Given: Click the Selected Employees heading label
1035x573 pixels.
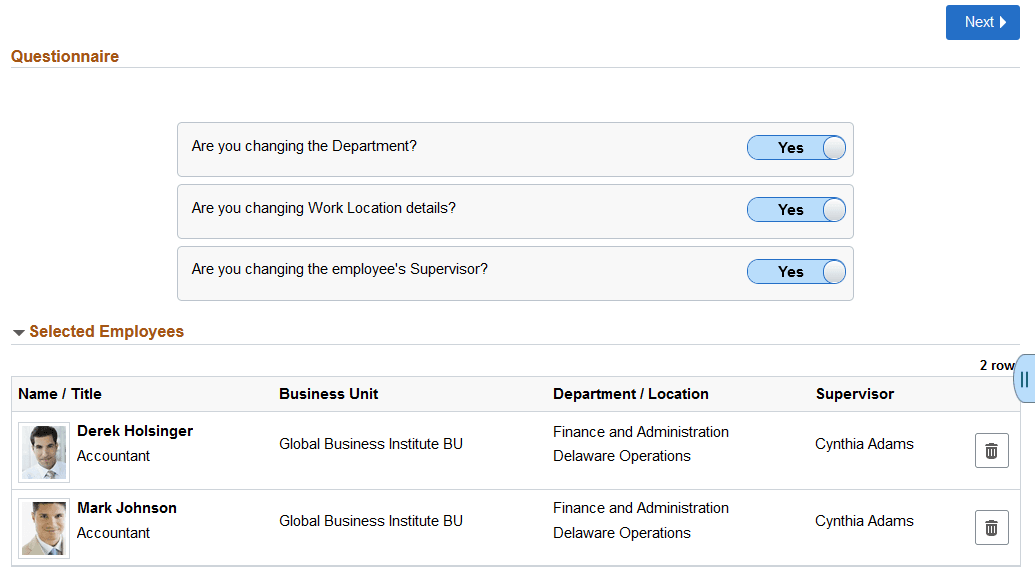Looking at the screenshot, I should click(x=107, y=332).
